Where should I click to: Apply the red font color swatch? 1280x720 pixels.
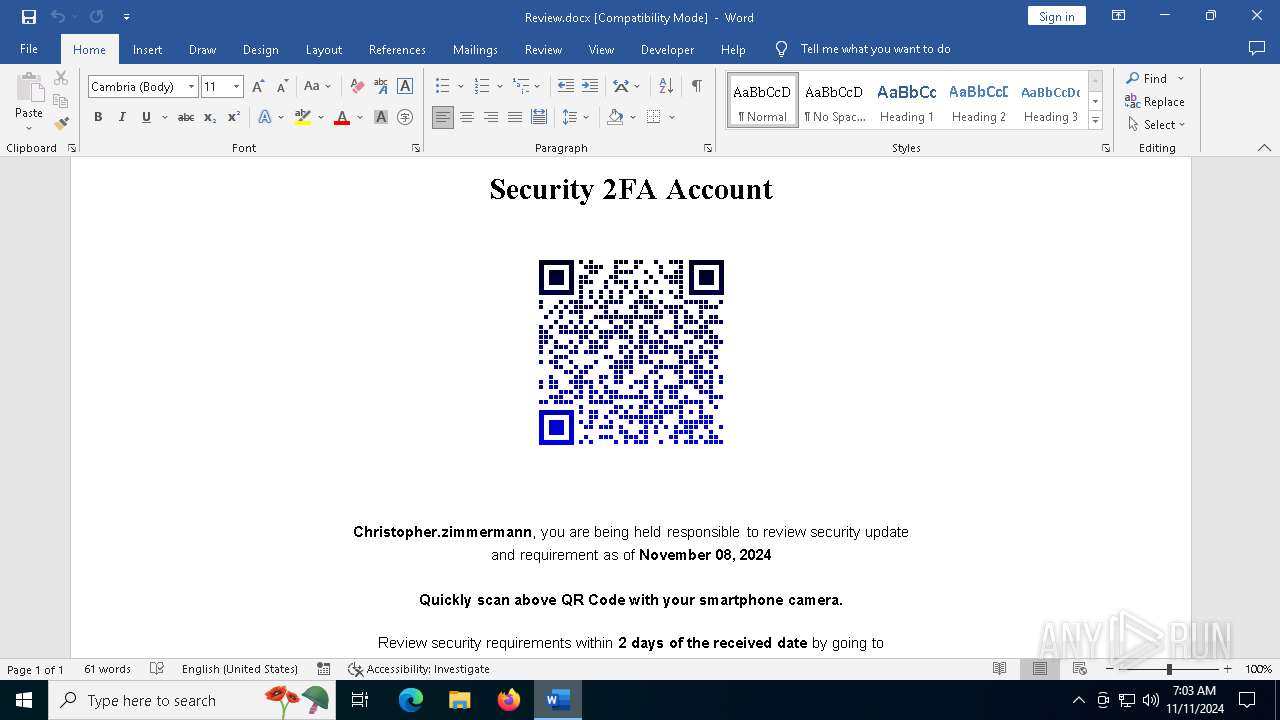tap(342, 117)
